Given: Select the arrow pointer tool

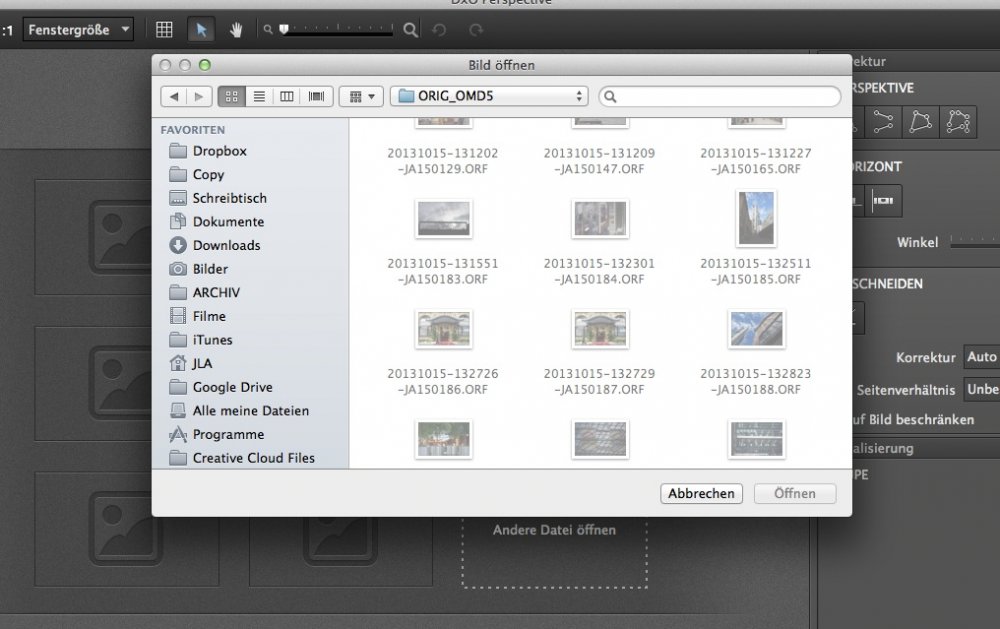Looking at the screenshot, I should tap(201, 30).
